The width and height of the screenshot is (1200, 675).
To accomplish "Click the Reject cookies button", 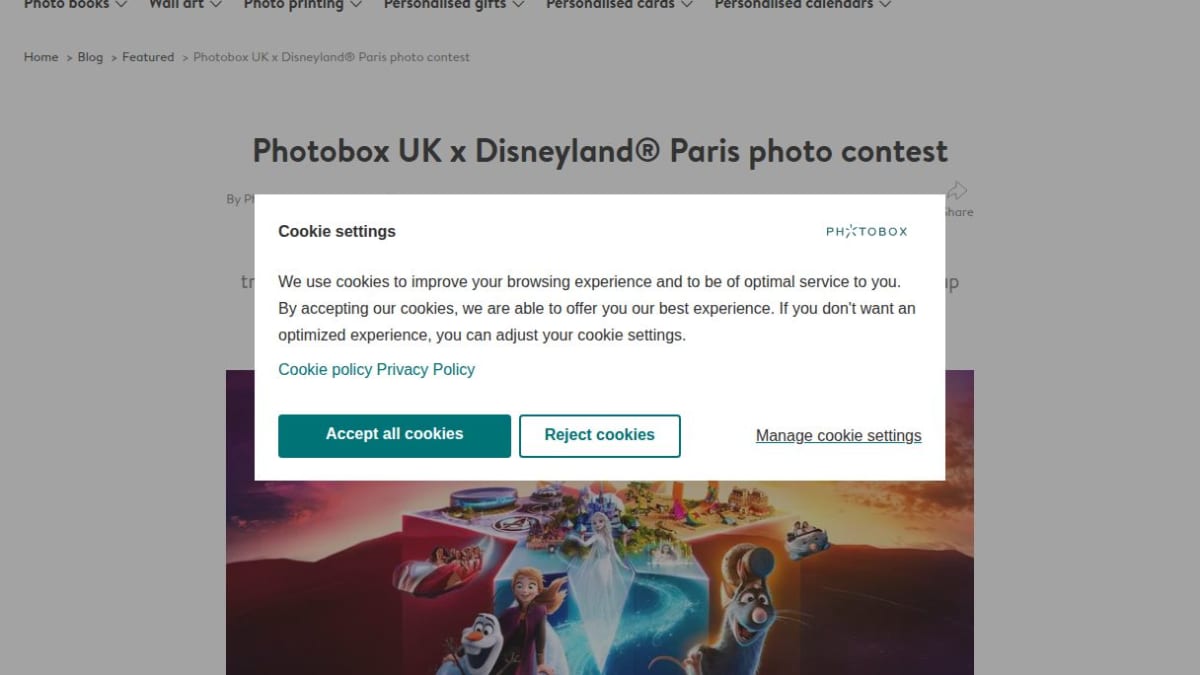I will click(x=600, y=435).
